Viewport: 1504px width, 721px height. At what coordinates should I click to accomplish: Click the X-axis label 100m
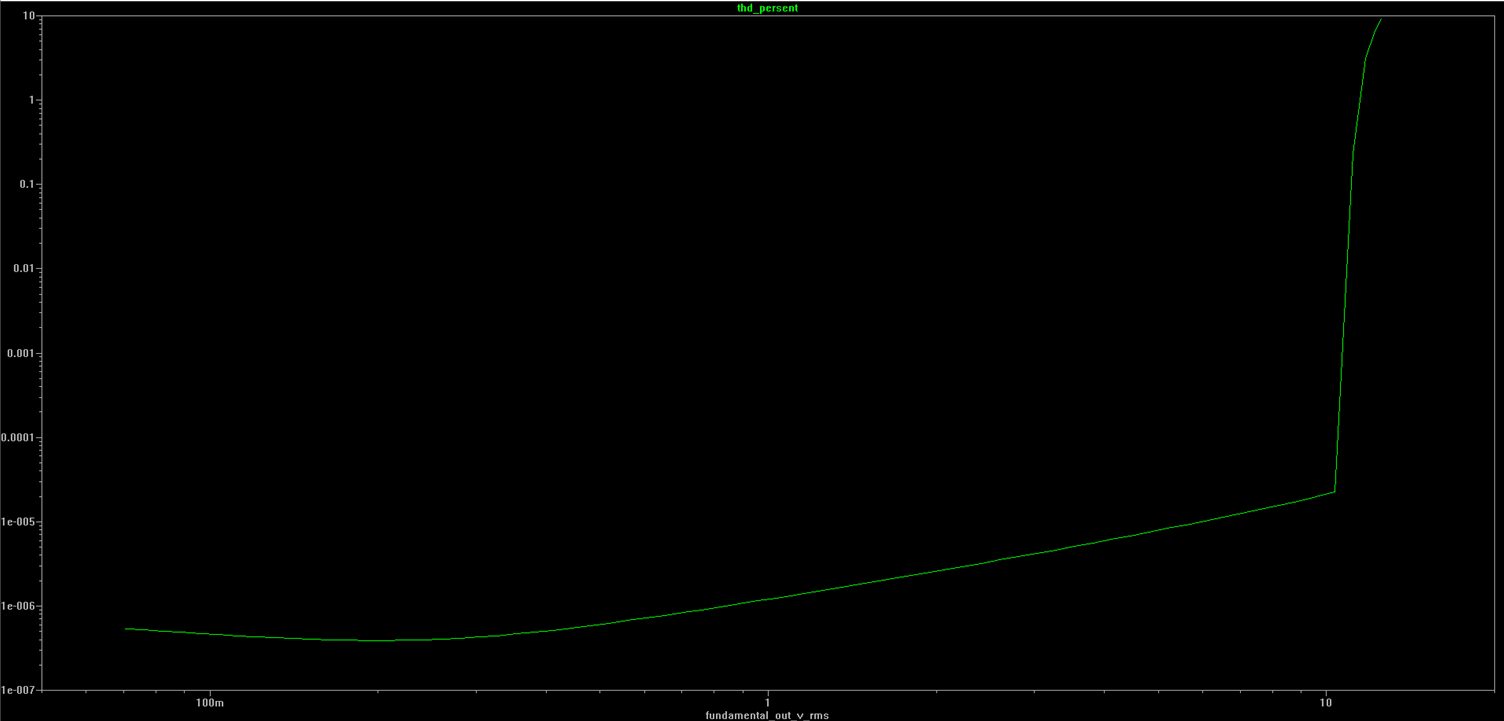210,703
